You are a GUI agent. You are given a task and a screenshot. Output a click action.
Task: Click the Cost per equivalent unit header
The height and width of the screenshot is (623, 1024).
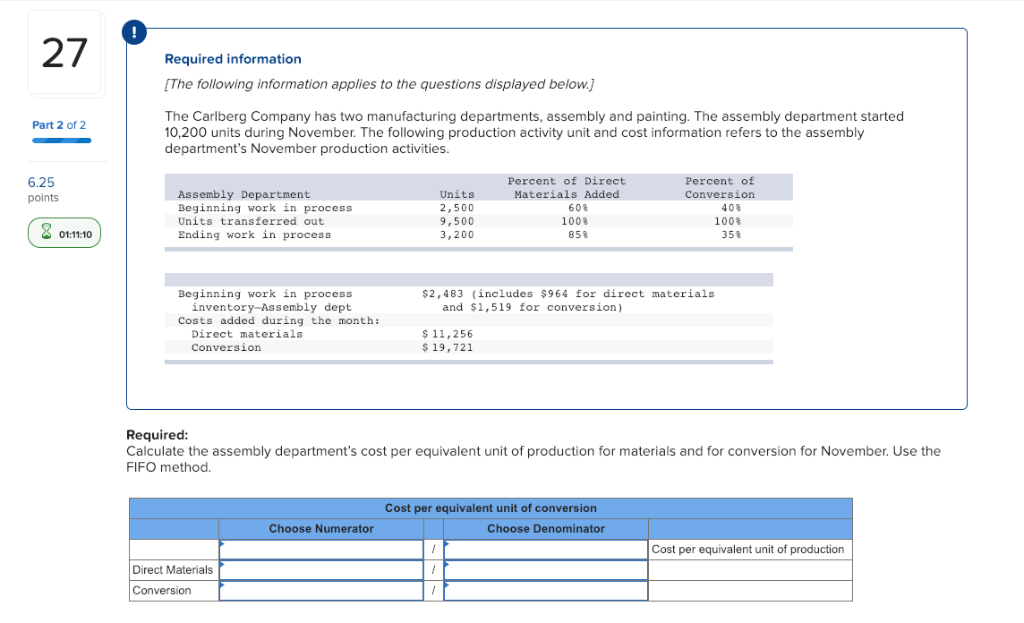pos(491,508)
